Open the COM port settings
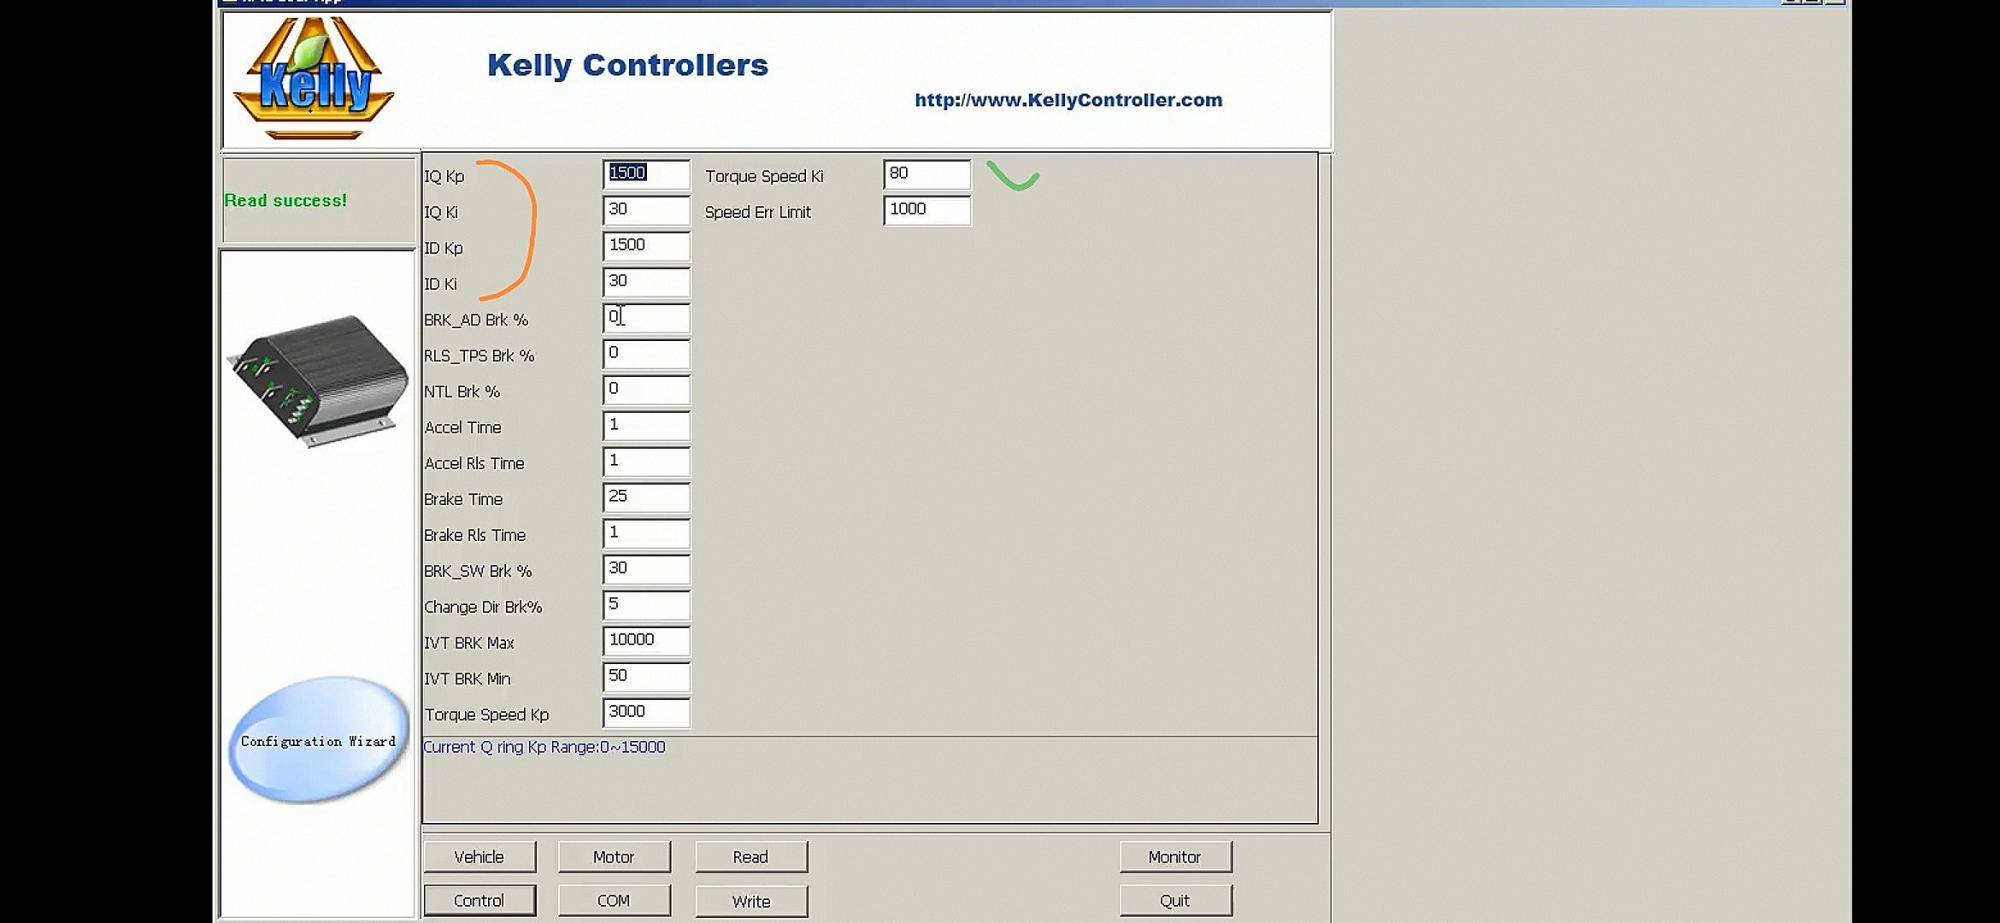 (x=613, y=901)
